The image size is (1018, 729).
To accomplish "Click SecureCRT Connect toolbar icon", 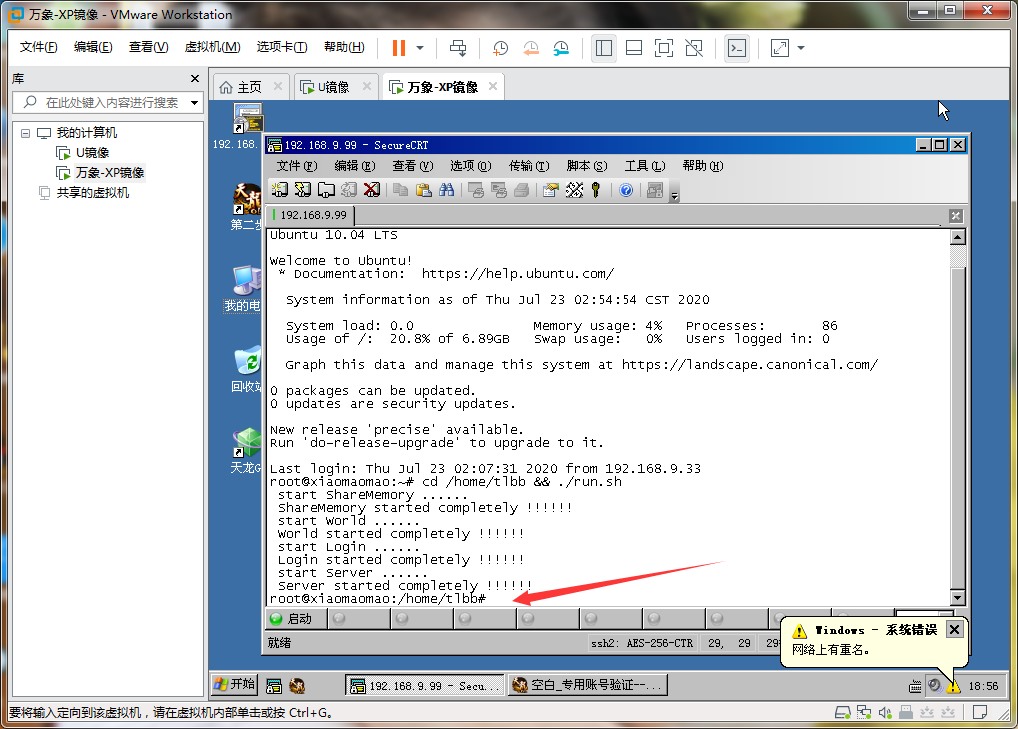I will point(280,190).
